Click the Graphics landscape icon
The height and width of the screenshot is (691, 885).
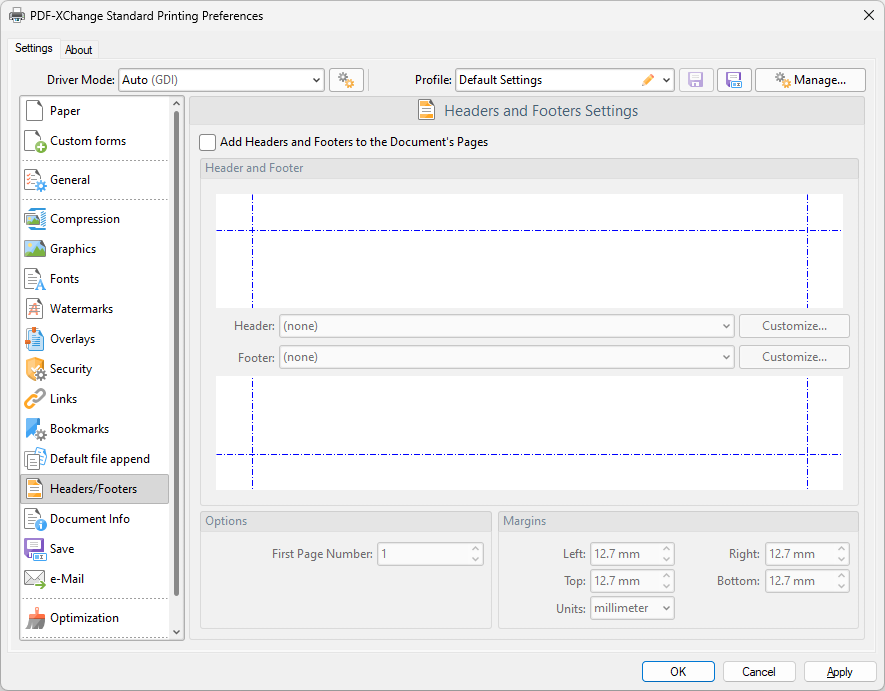35,249
